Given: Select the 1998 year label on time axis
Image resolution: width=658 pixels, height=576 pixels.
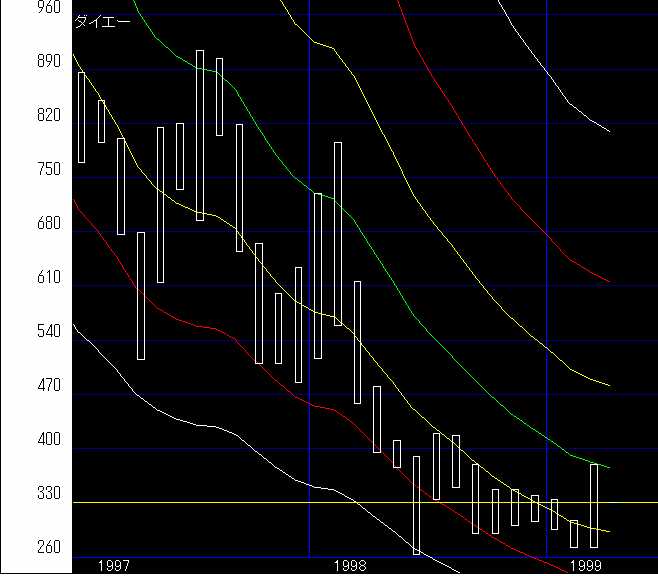Looking at the screenshot, I should 350,566.
